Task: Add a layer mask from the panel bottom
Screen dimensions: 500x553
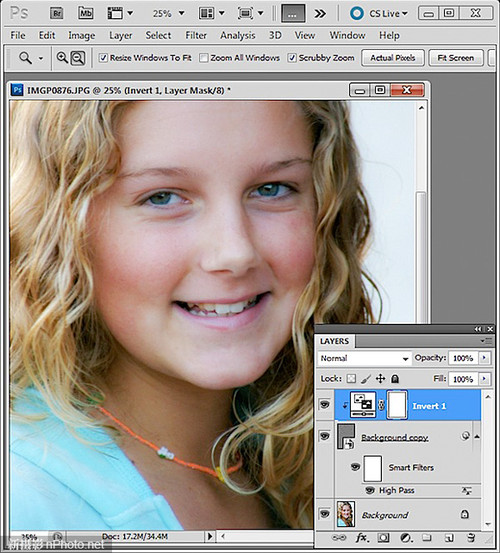Action: [383, 538]
